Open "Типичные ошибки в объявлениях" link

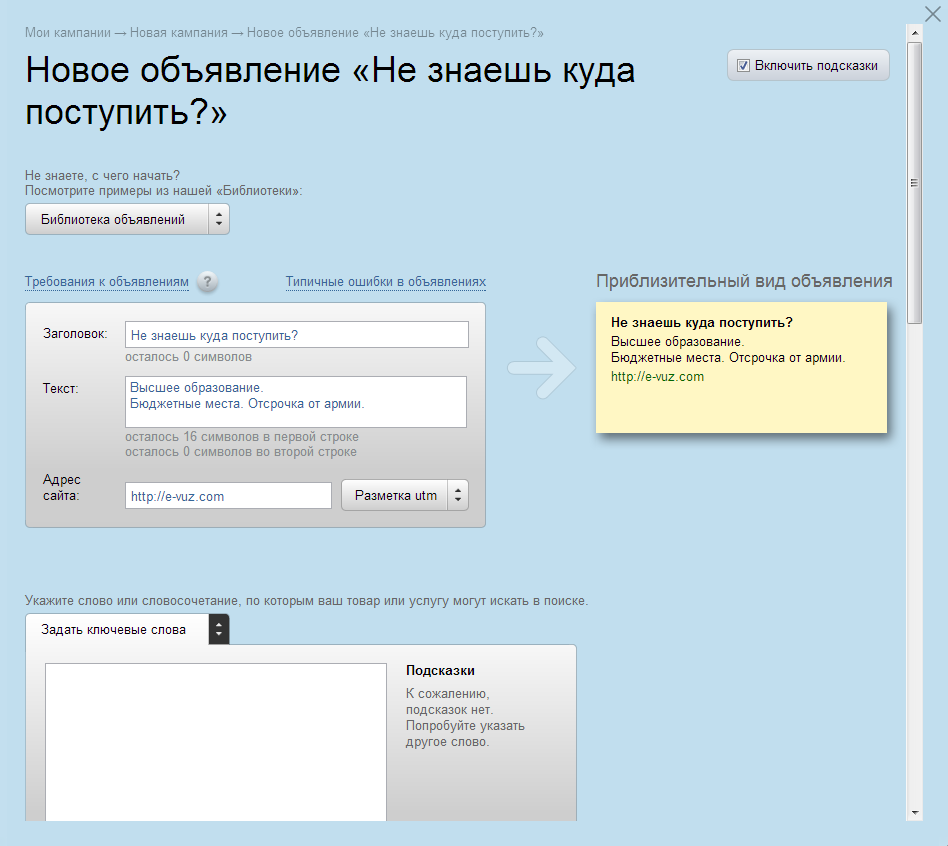(386, 282)
